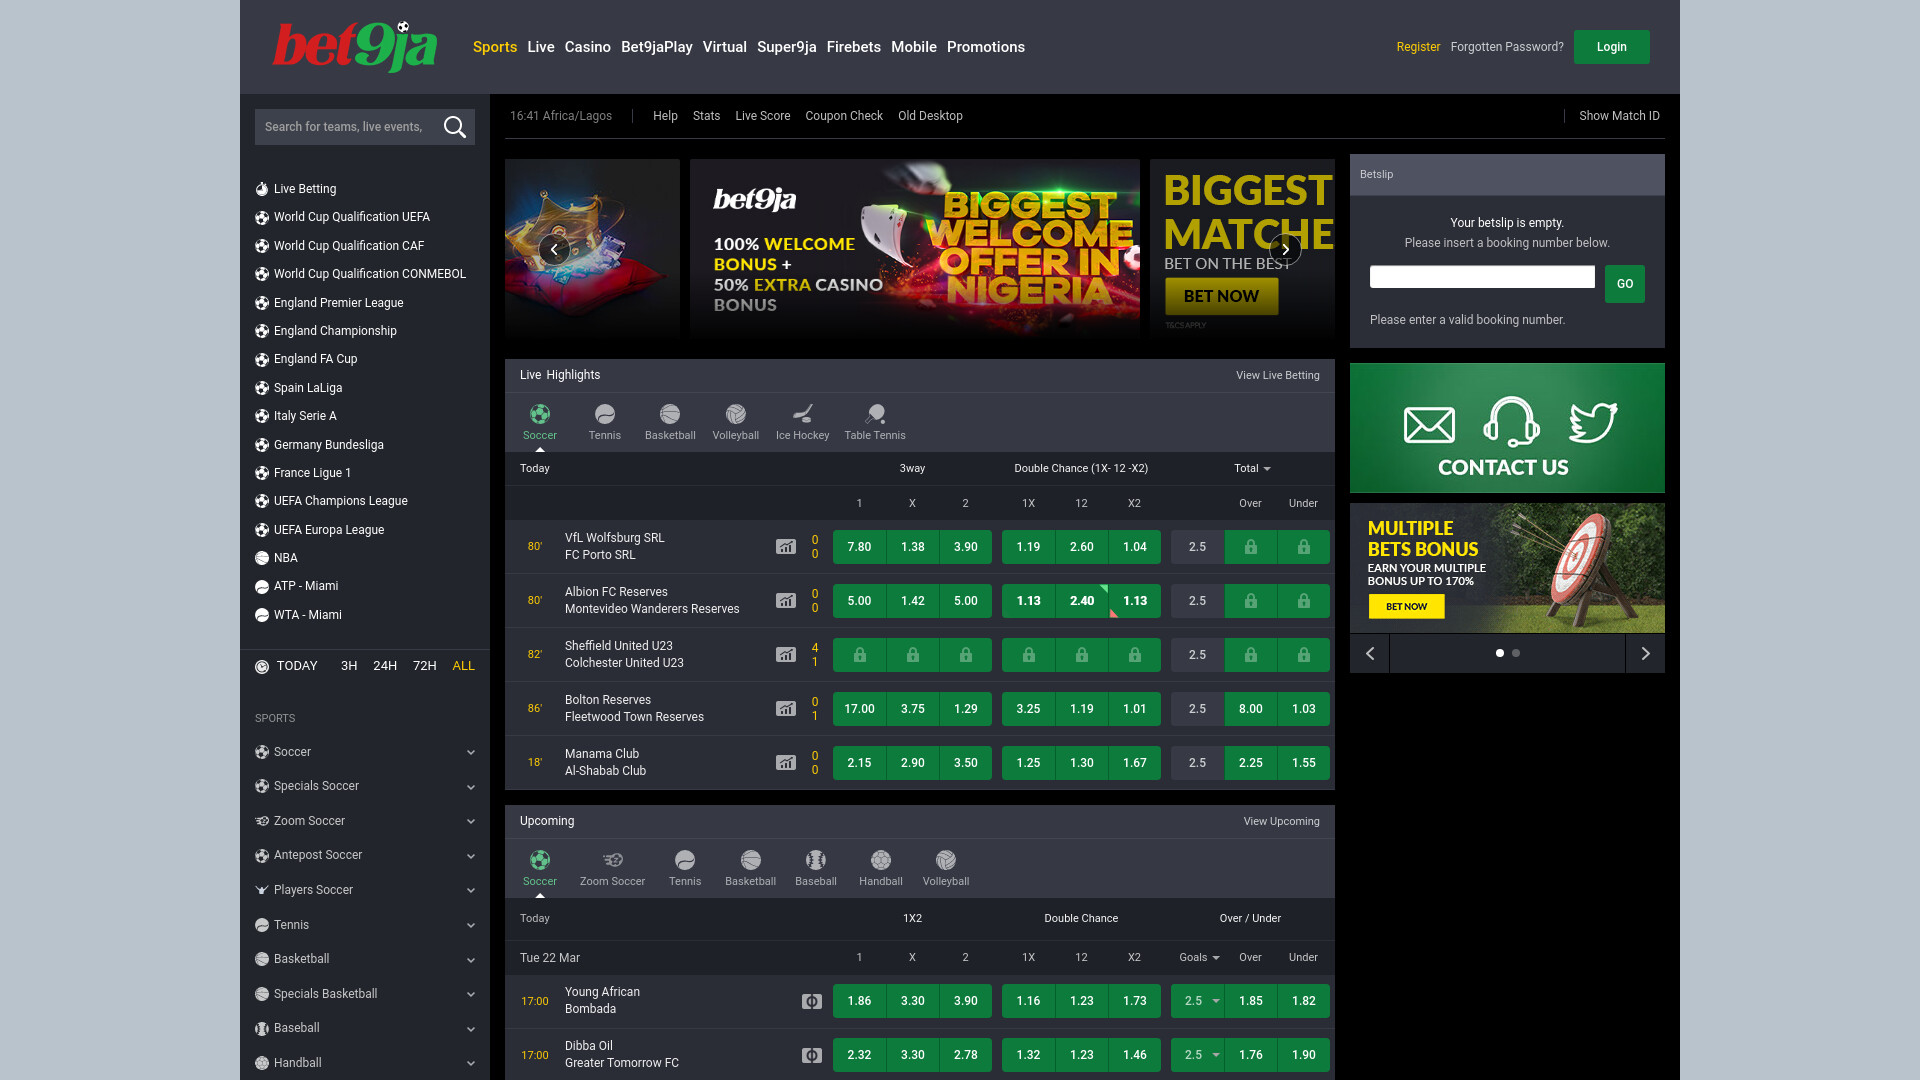Open Virtual in top navigation
The width and height of the screenshot is (1920, 1080).
725,47
